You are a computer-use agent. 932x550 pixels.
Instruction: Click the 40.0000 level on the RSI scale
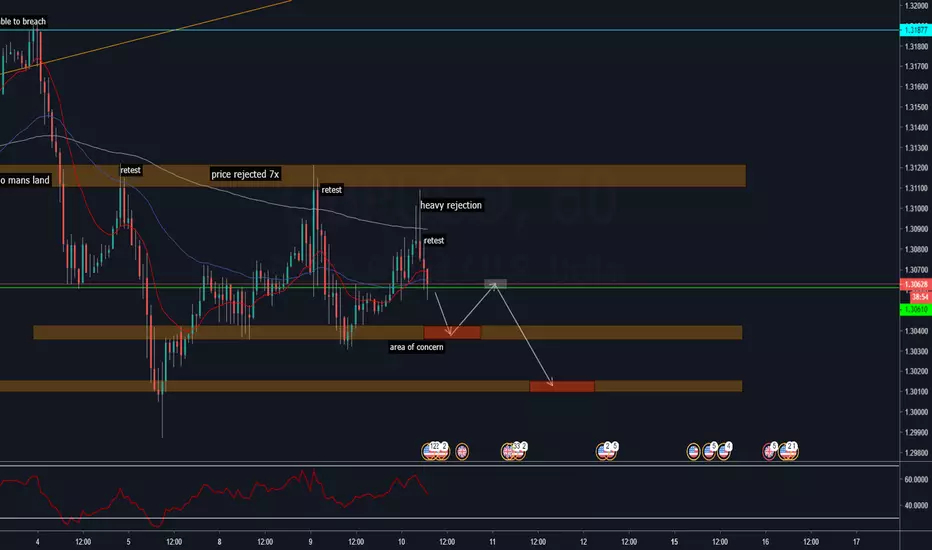point(915,505)
